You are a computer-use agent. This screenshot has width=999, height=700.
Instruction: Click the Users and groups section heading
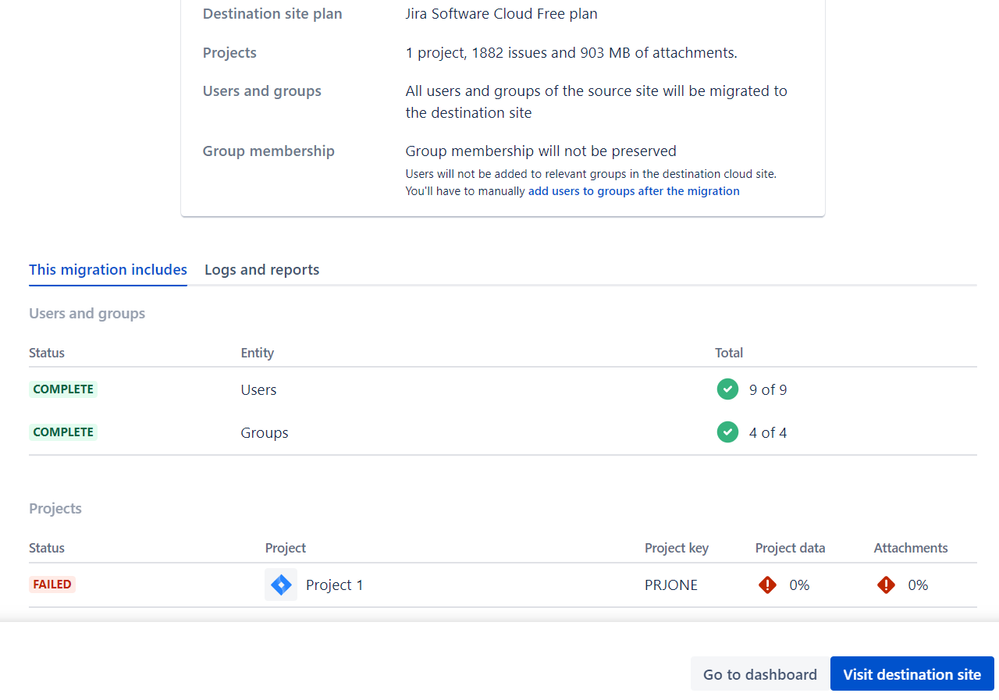coord(87,313)
